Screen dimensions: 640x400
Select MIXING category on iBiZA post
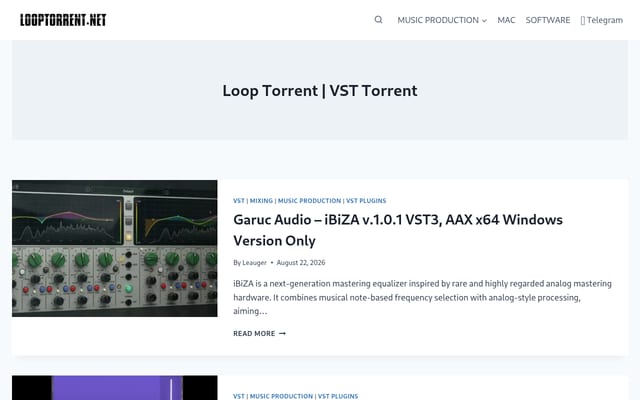click(261, 201)
